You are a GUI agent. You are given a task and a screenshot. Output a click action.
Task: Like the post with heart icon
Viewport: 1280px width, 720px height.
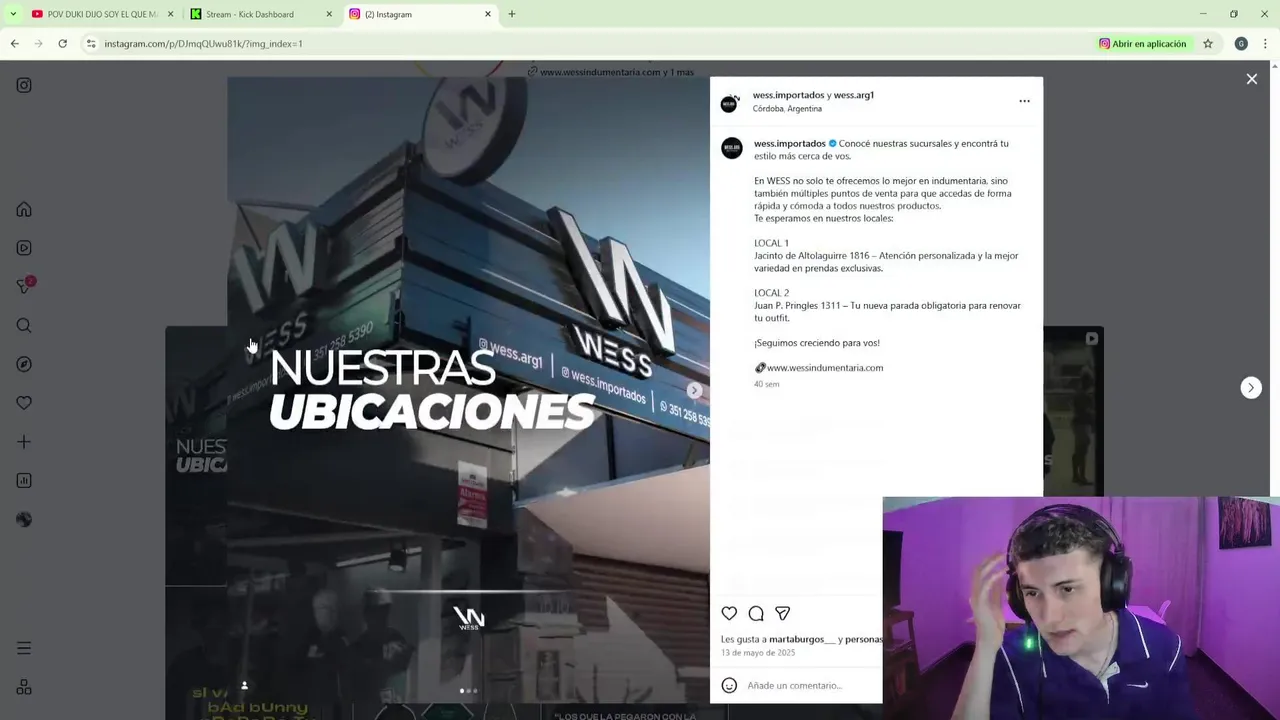[729, 613]
